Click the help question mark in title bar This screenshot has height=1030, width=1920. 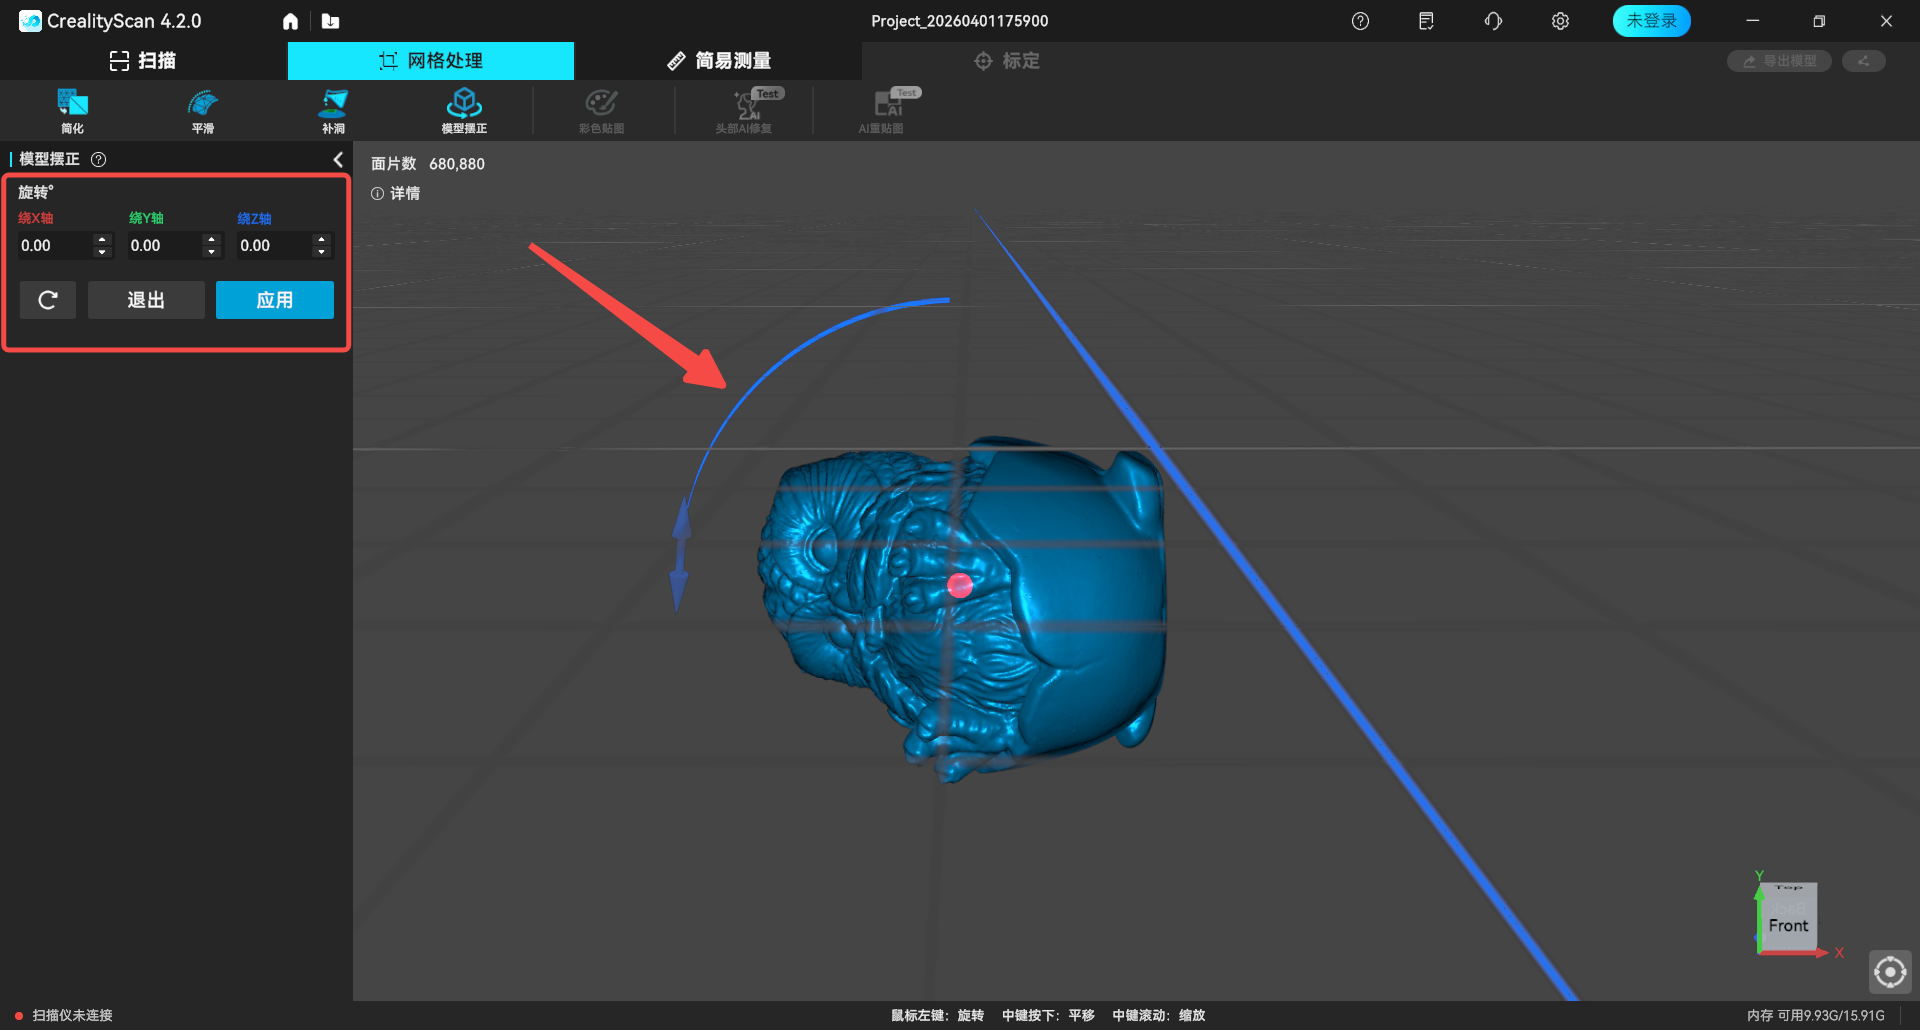coord(1360,21)
